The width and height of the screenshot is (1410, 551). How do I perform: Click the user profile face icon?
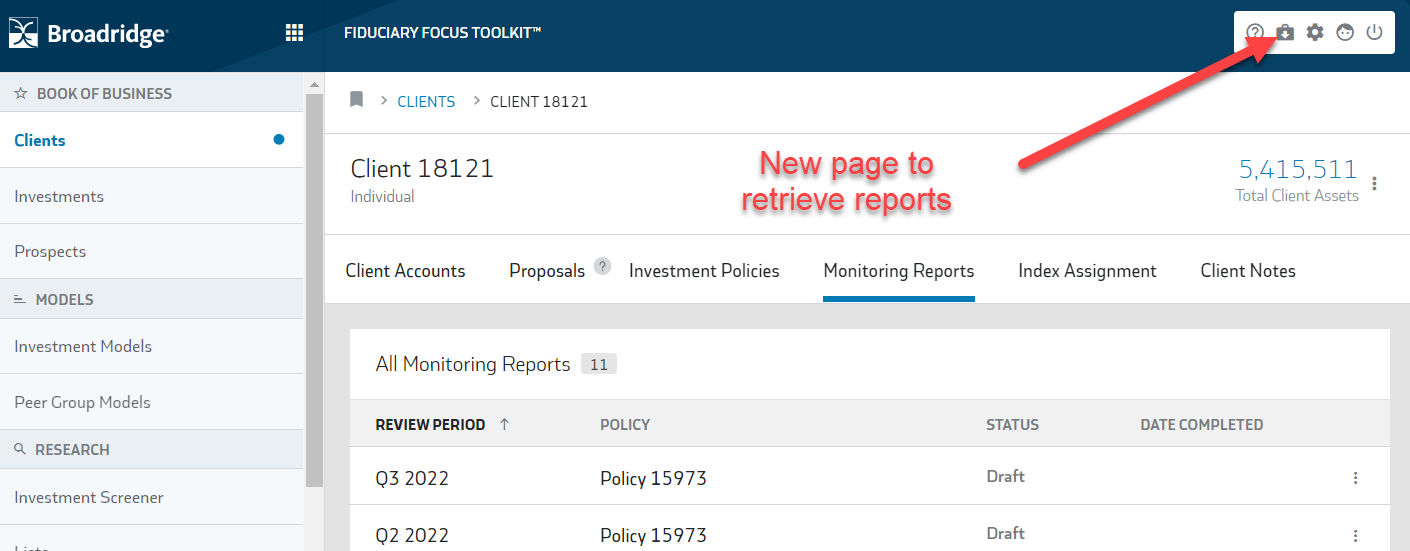coord(1345,33)
